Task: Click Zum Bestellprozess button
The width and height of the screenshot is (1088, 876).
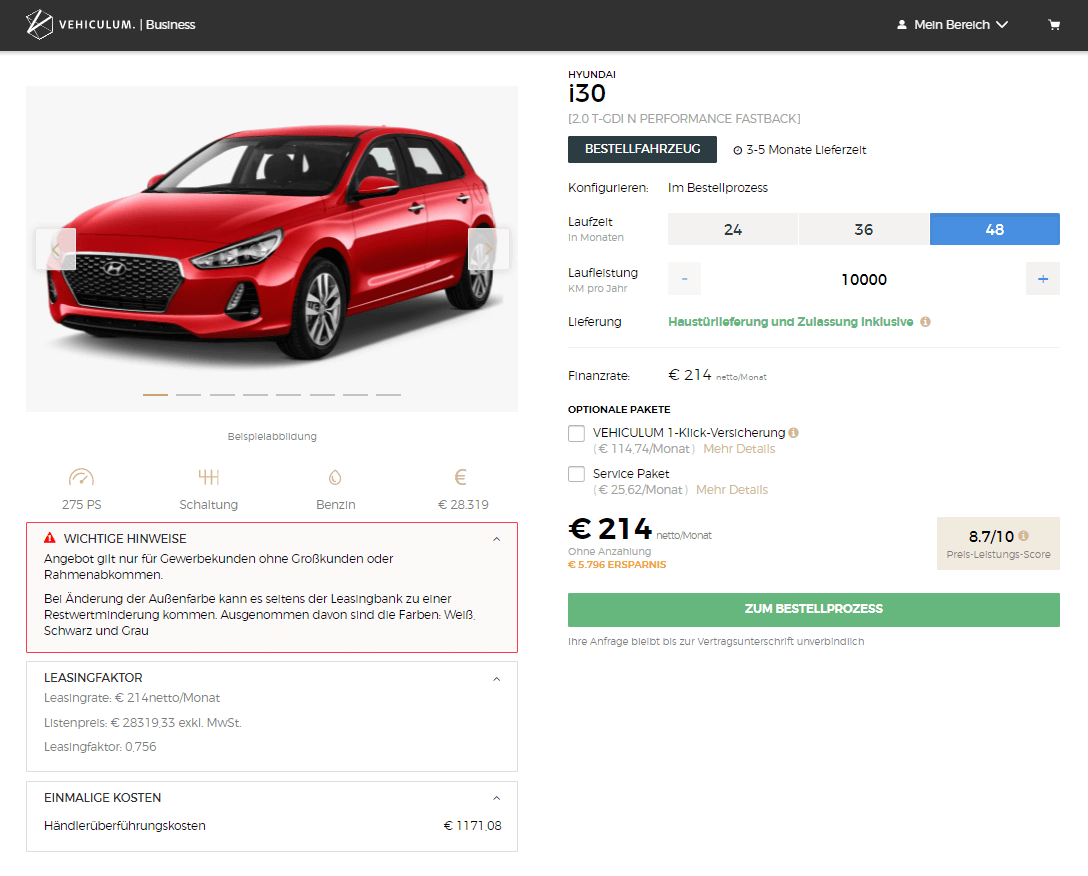Action: pyautogui.click(x=814, y=609)
